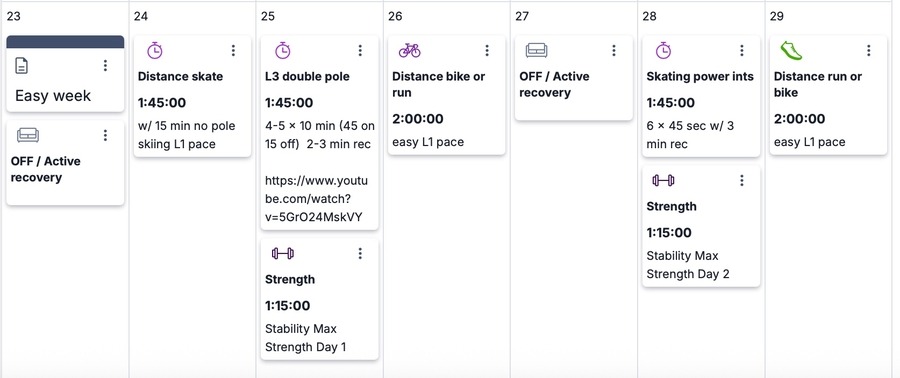Click the stopwatch icon on Distance skate

click(154, 50)
